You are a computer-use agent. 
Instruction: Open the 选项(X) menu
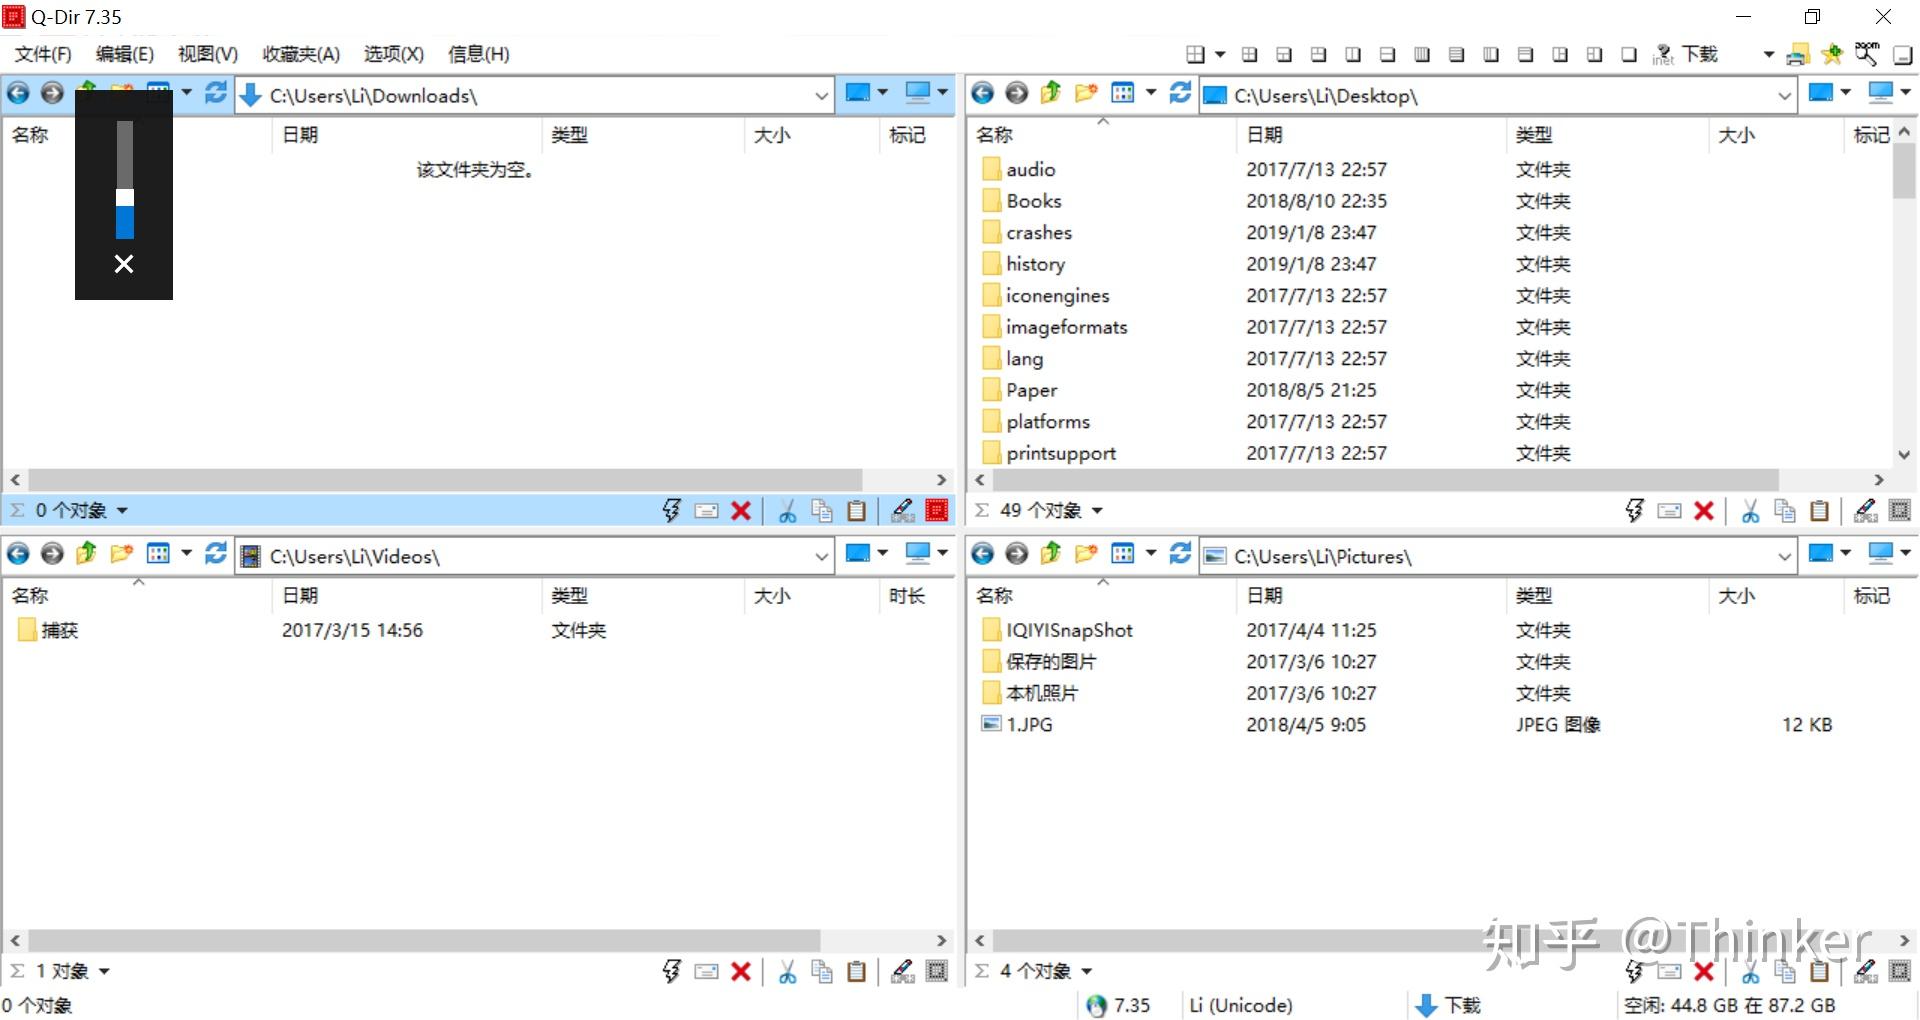(x=394, y=54)
